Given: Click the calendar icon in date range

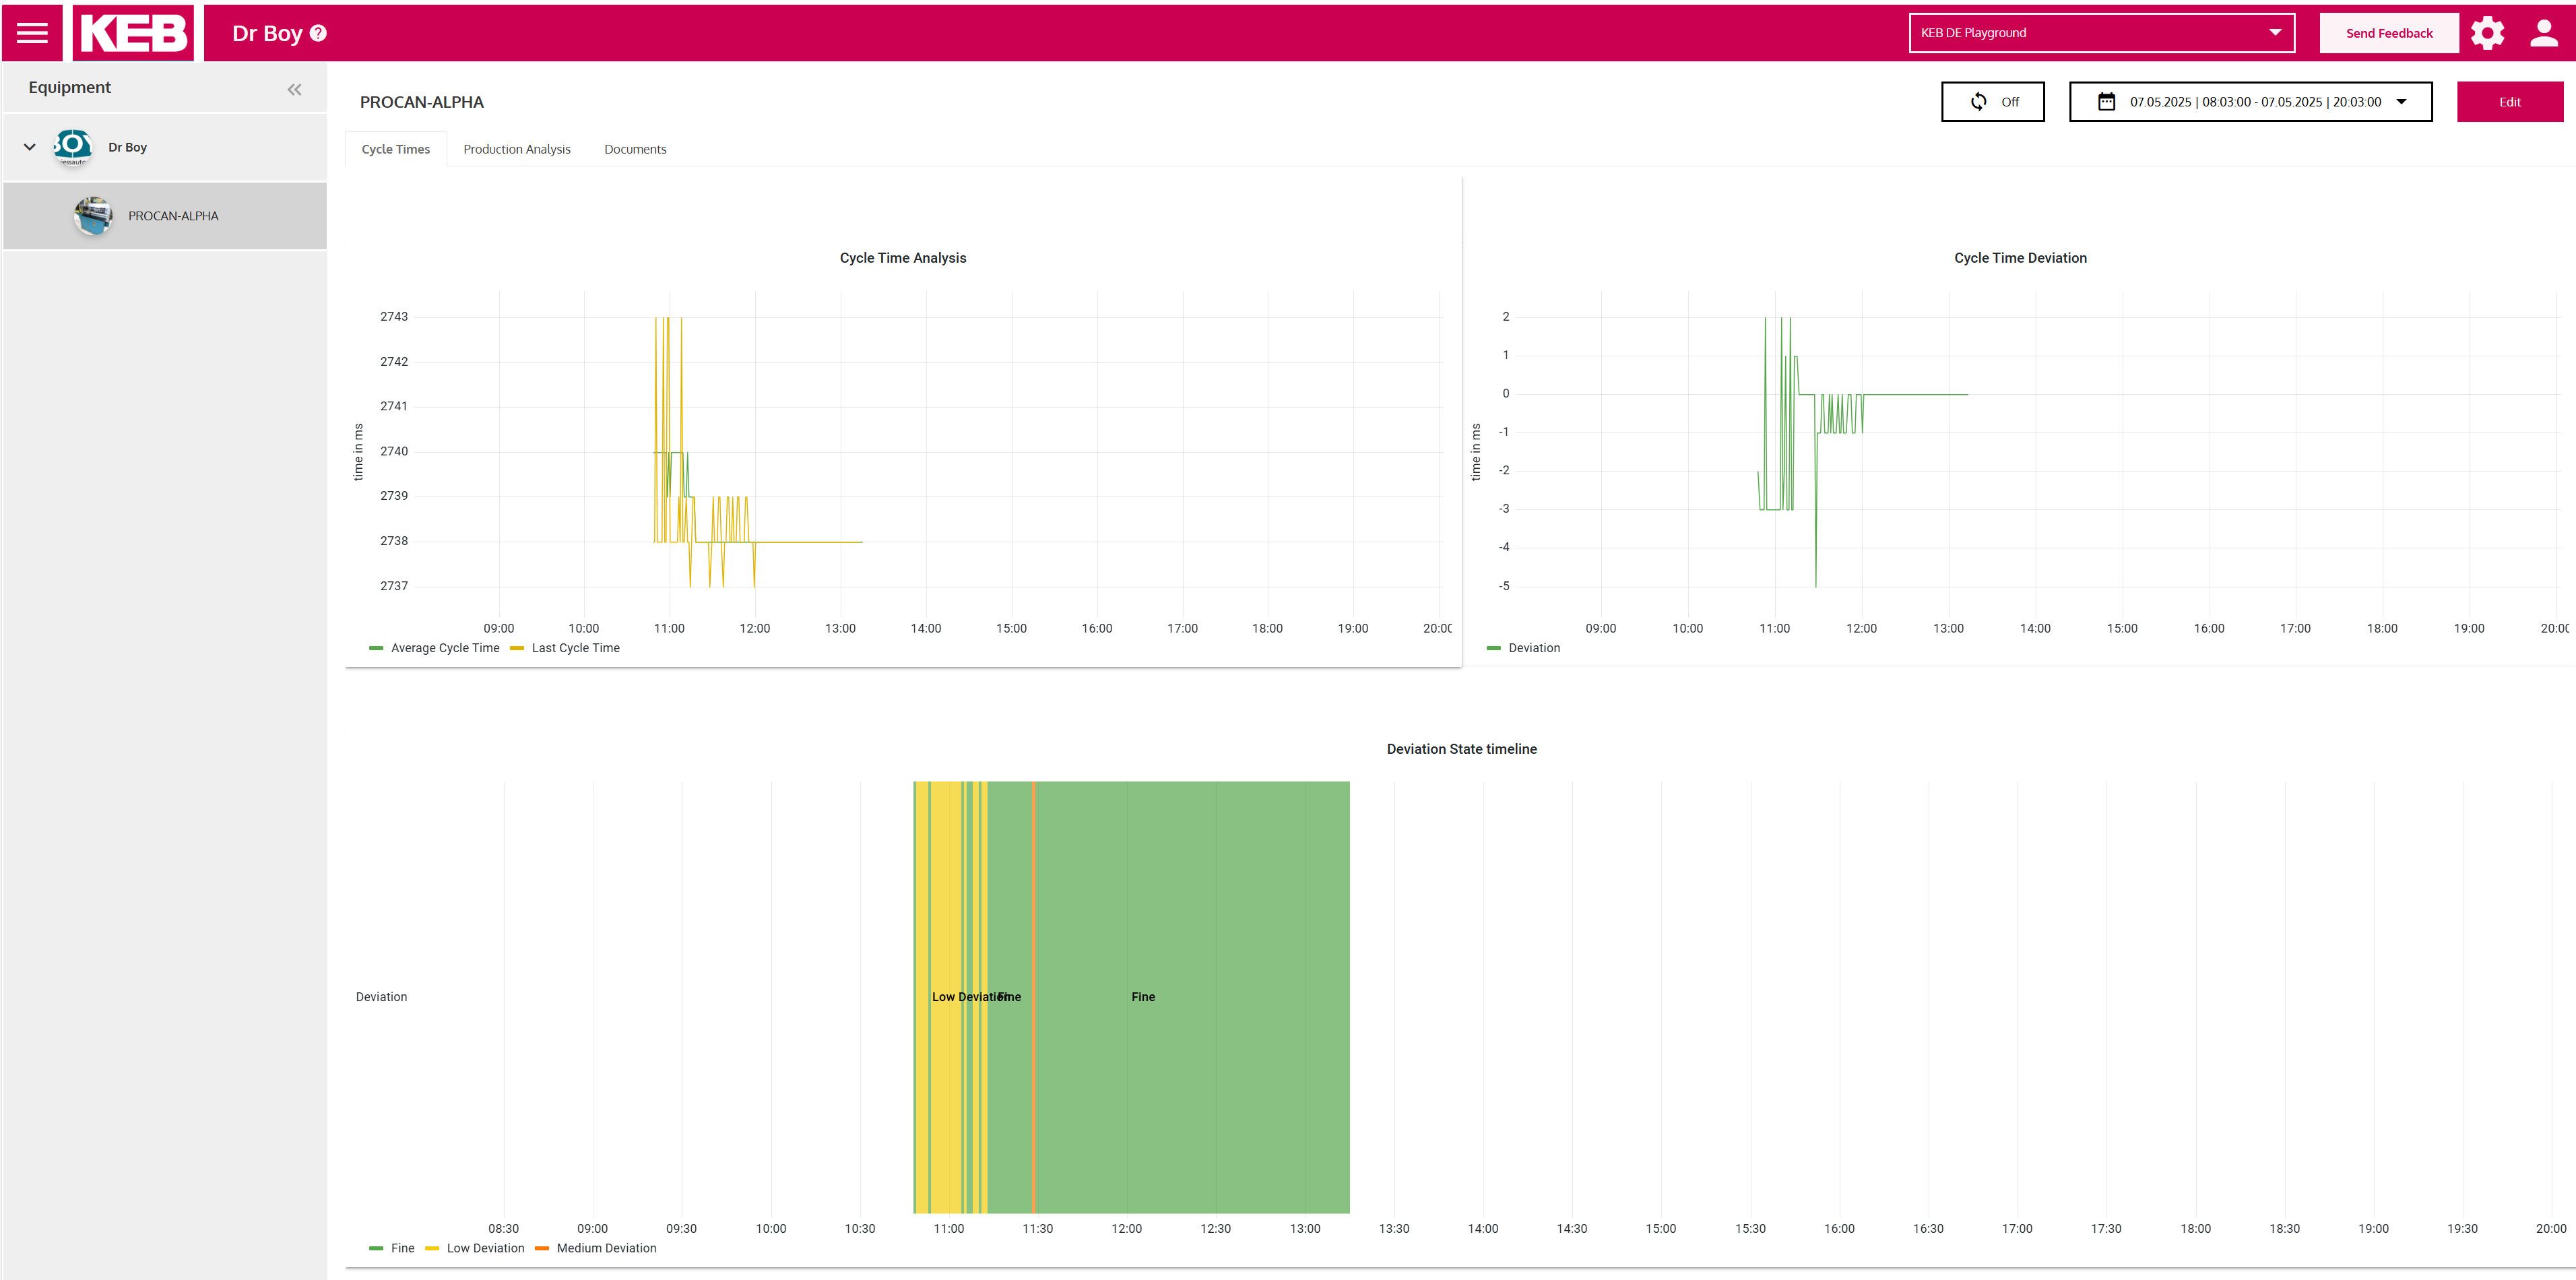Looking at the screenshot, I should pos(2106,102).
